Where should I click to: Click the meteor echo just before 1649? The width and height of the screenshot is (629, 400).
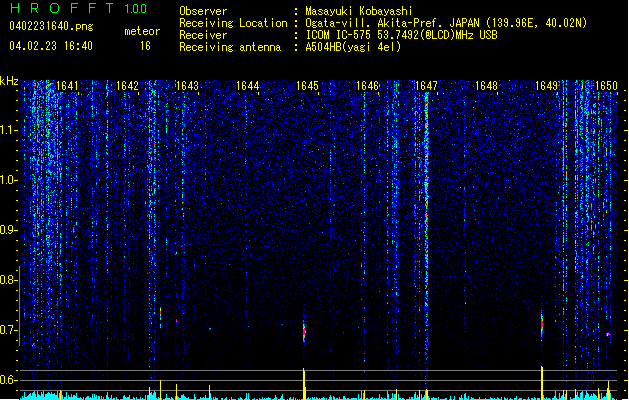point(542,324)
